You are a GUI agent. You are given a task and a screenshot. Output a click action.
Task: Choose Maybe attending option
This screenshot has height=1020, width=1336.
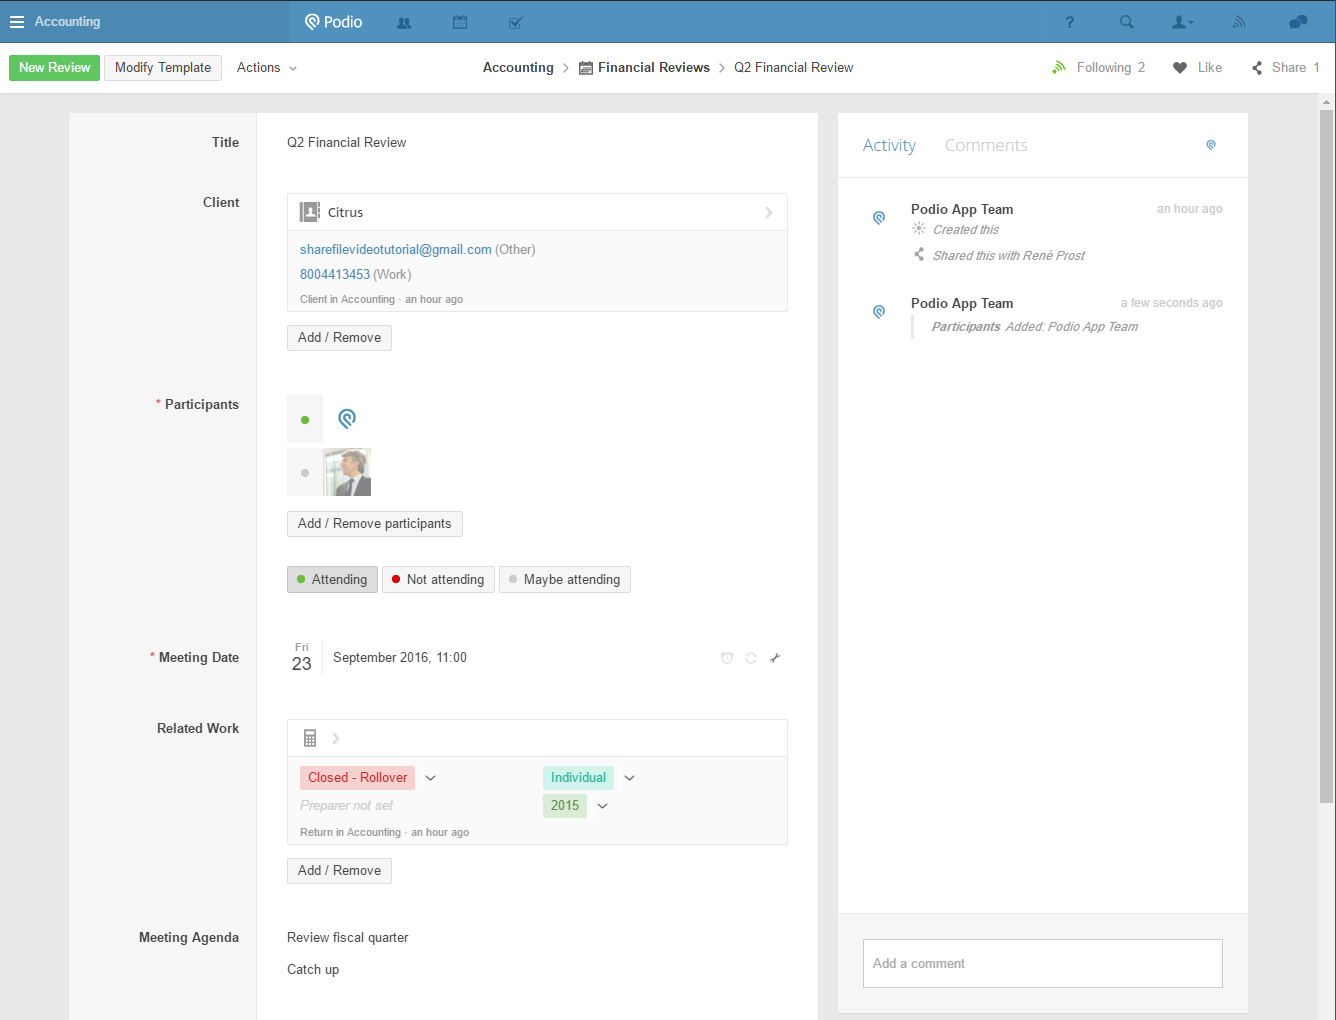click(564, 580)
